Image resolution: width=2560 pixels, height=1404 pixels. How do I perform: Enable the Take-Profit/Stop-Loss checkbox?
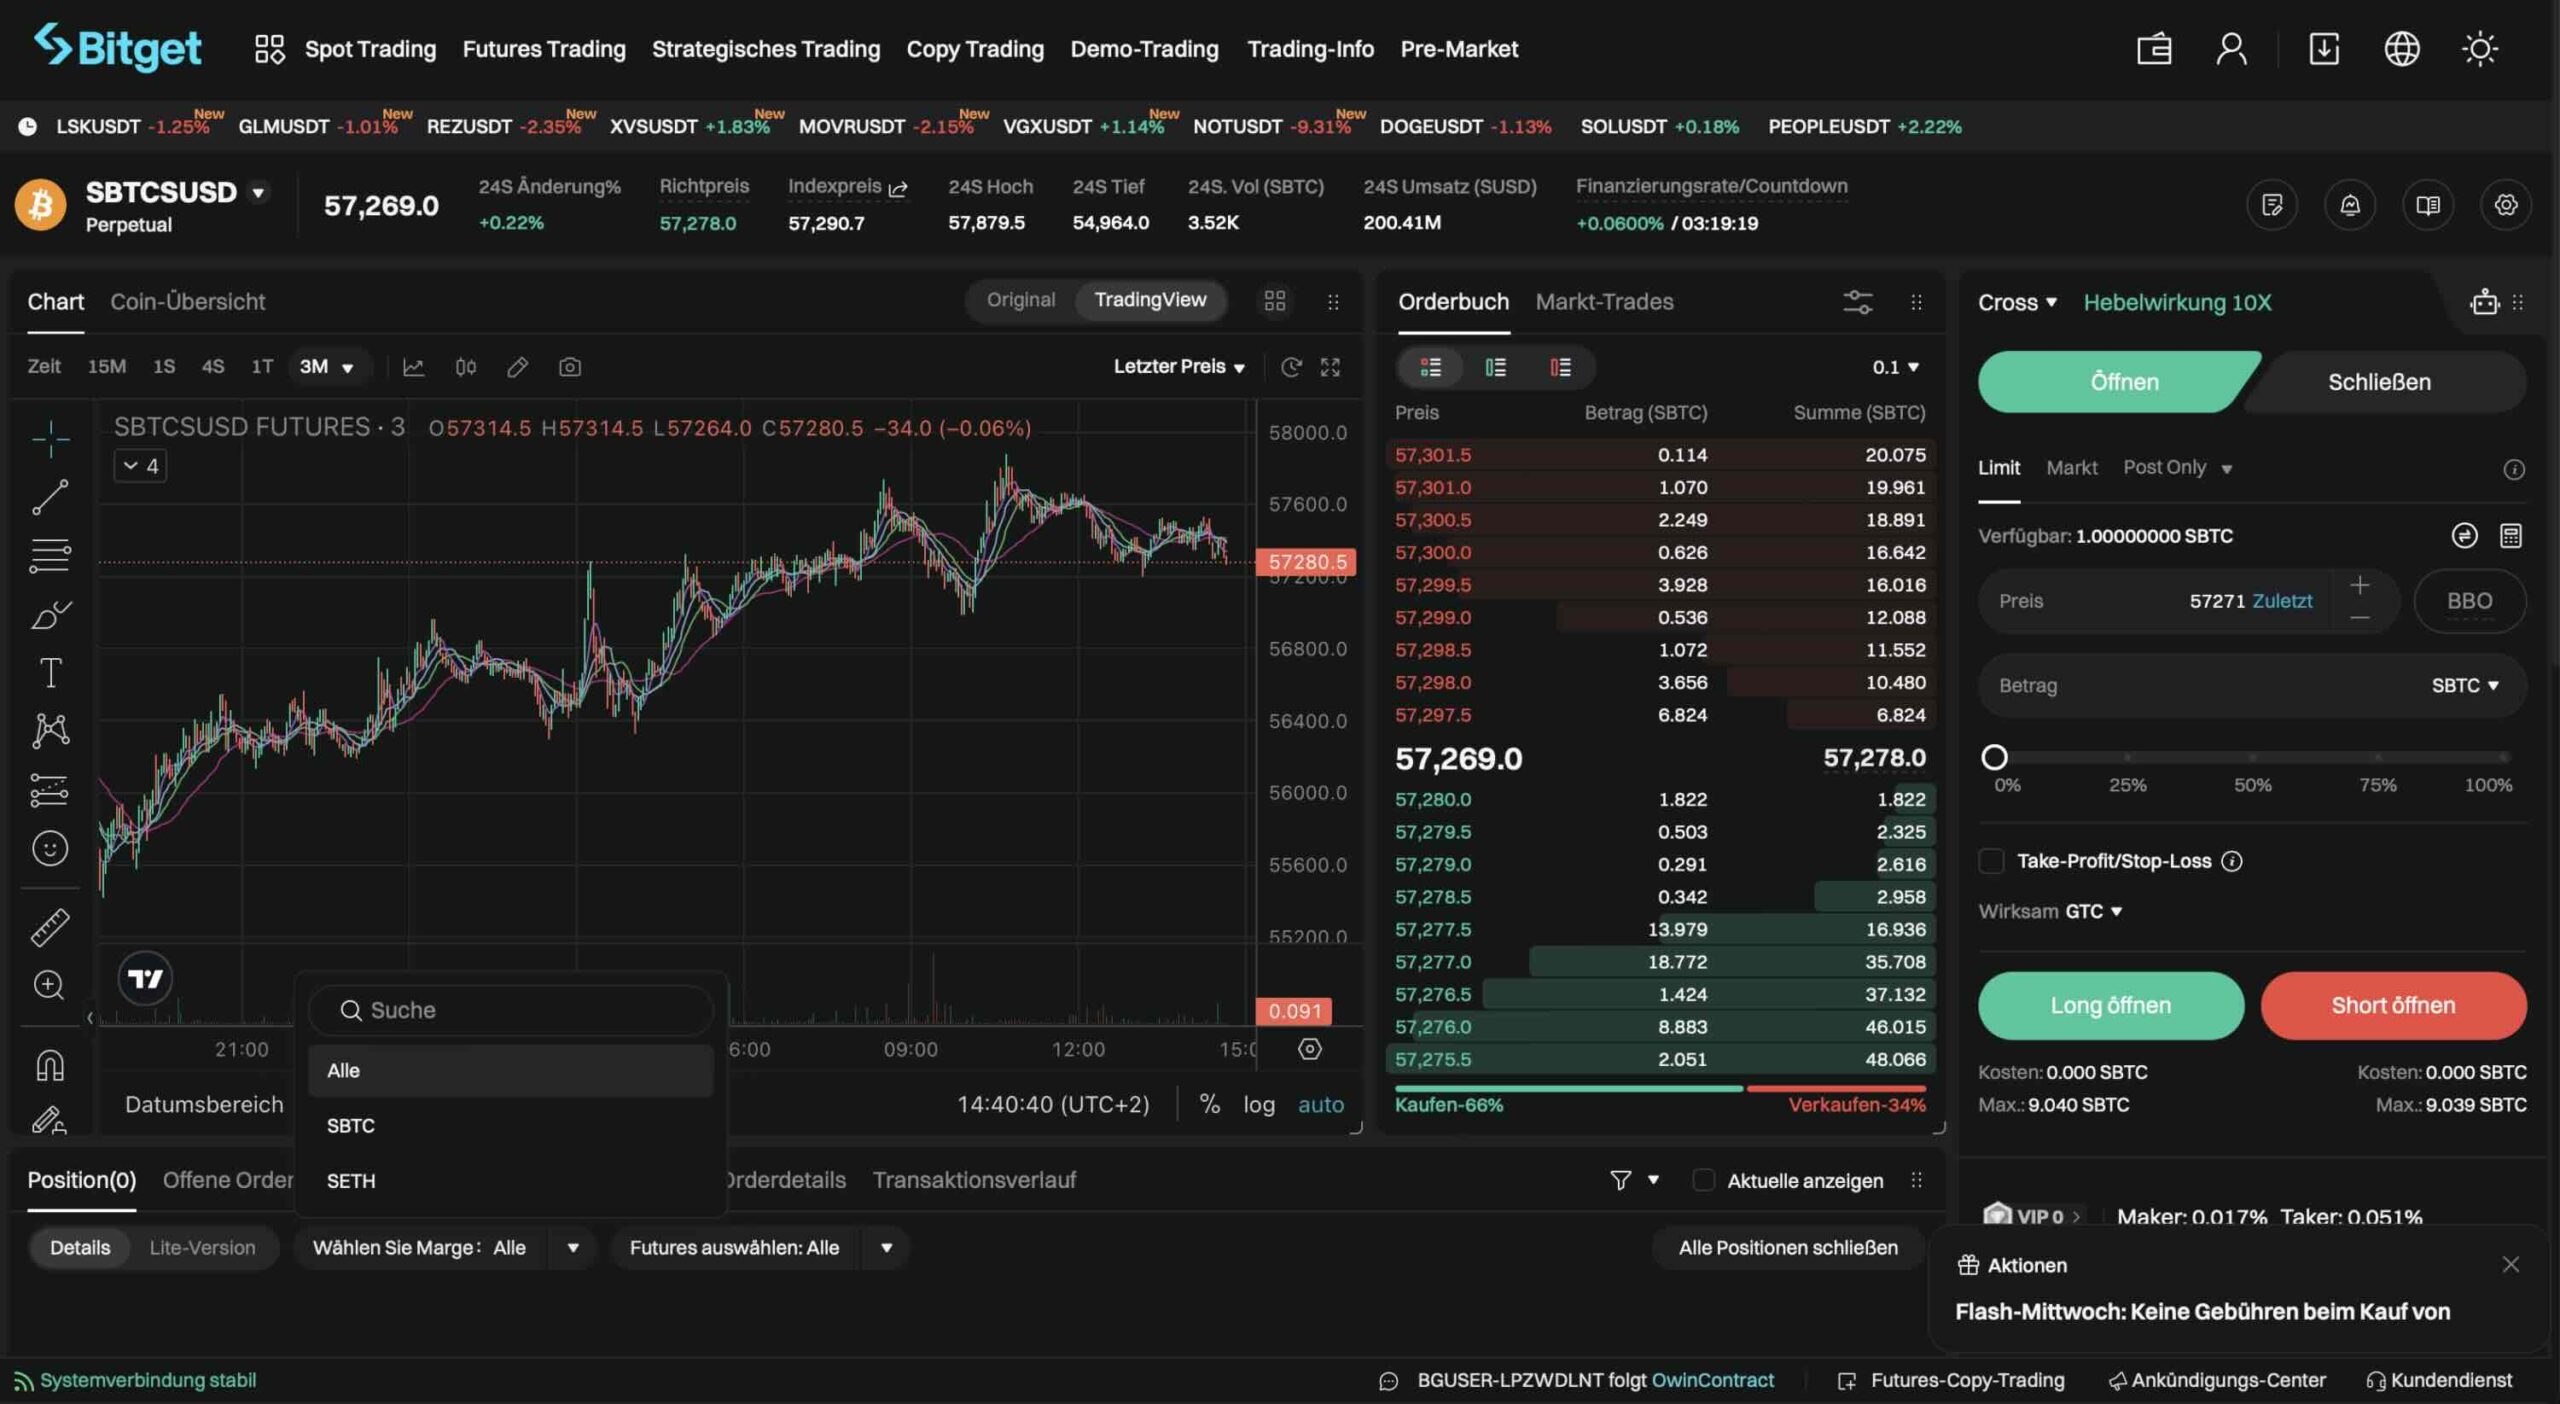coord(1991,861)
